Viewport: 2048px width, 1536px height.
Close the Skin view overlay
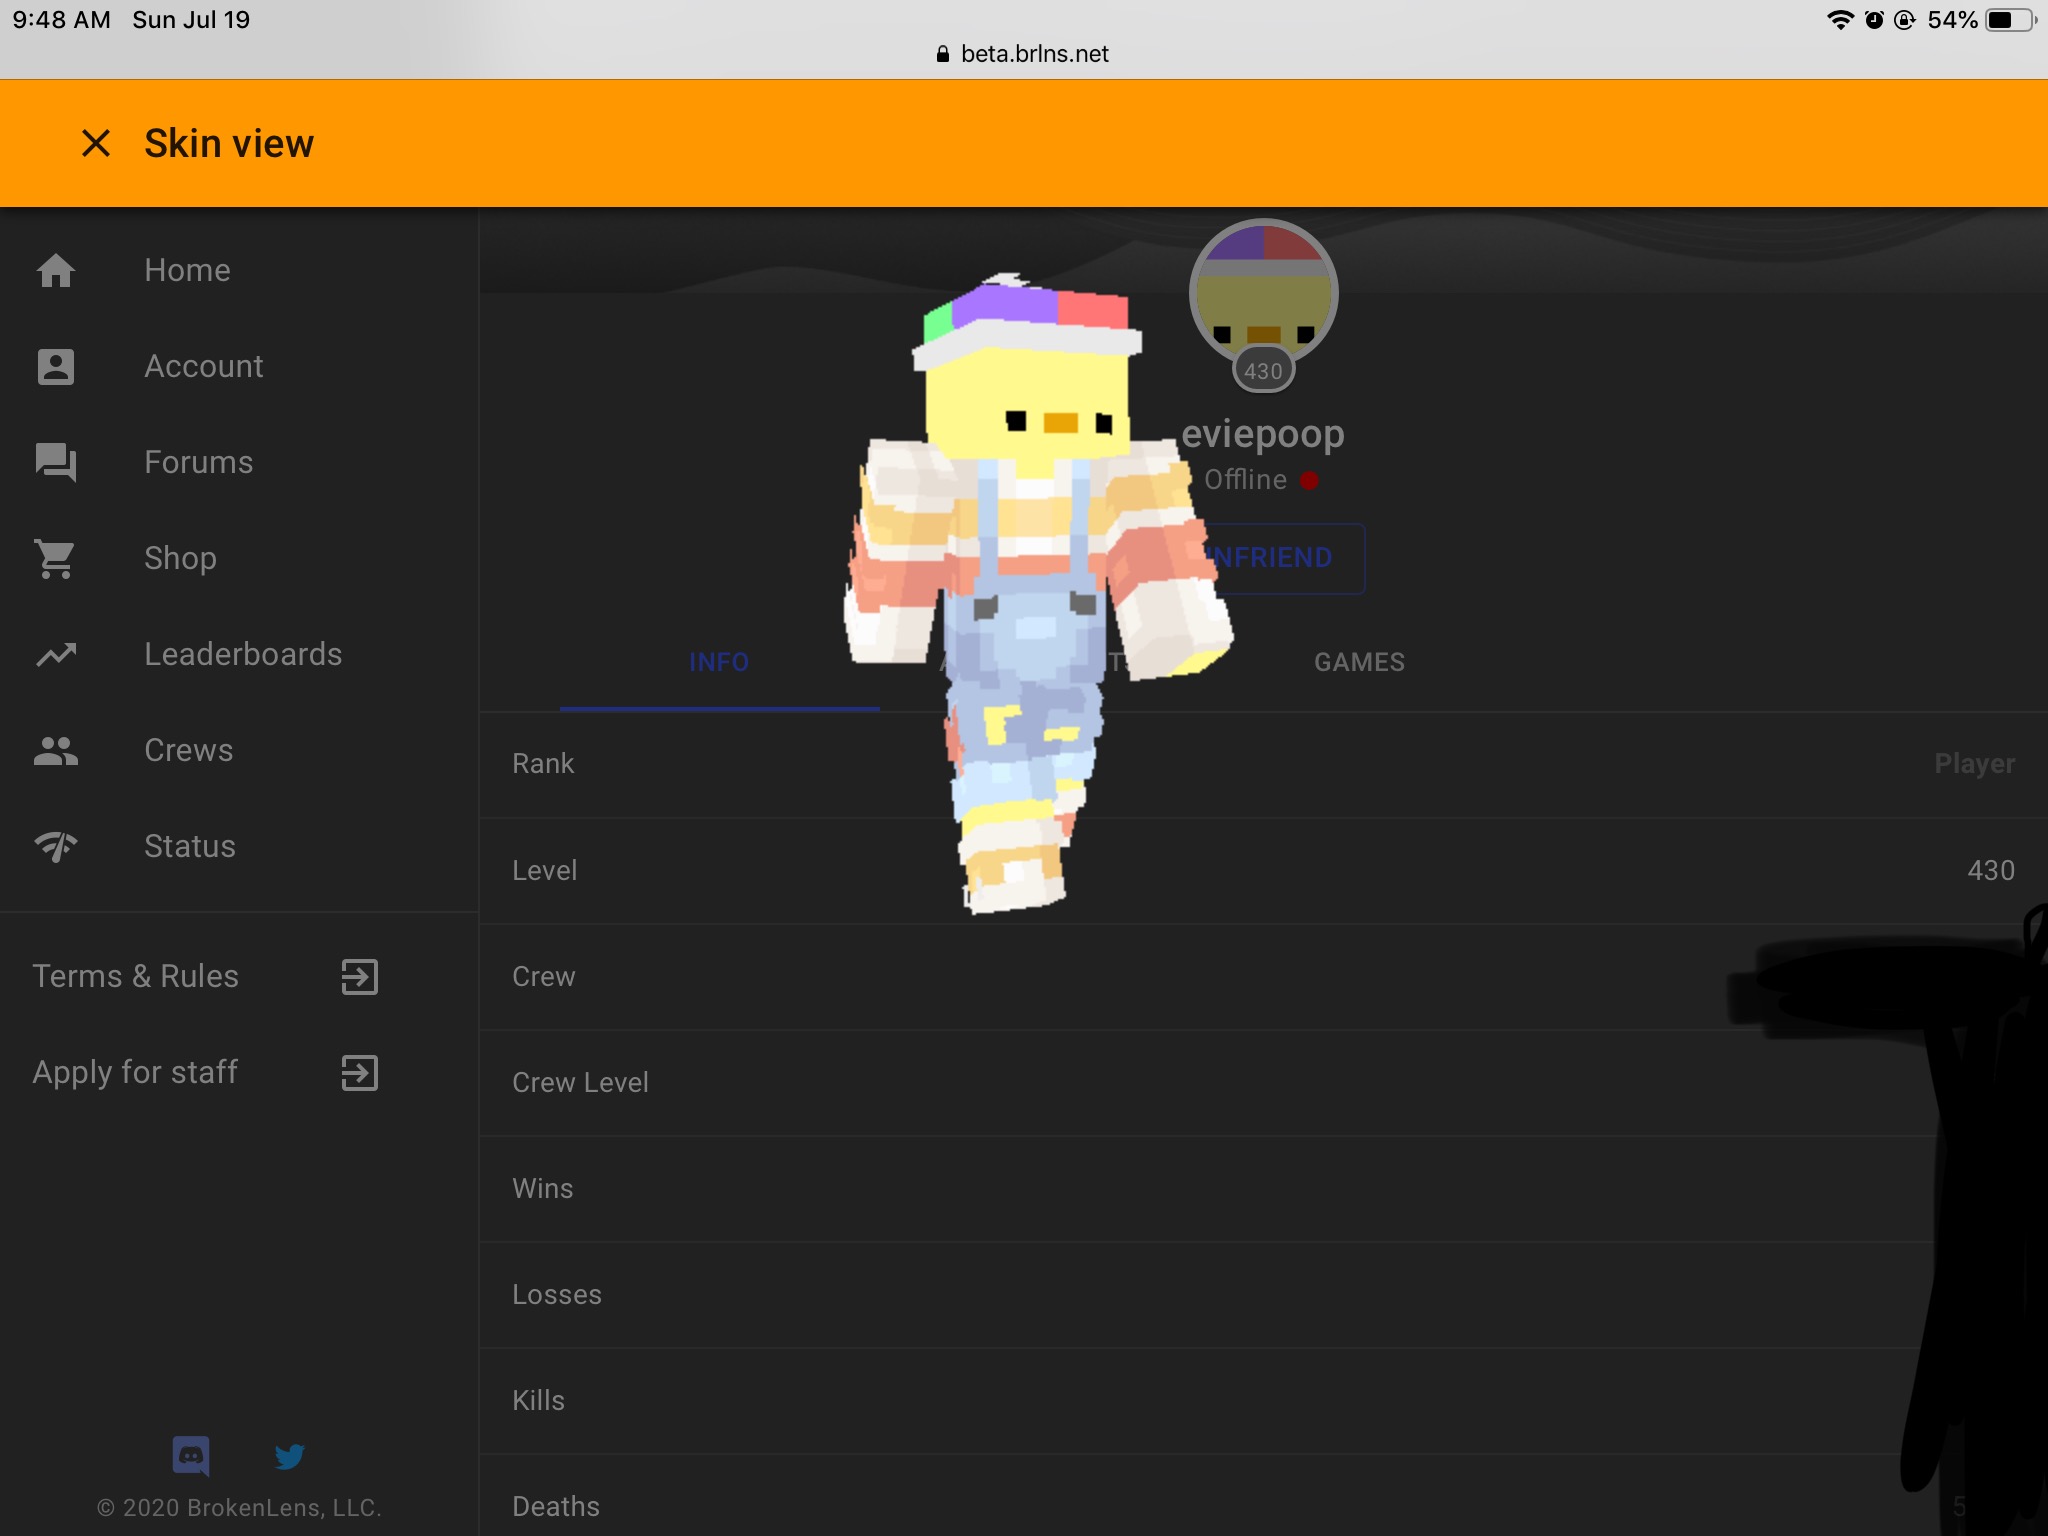pos(96,143)
